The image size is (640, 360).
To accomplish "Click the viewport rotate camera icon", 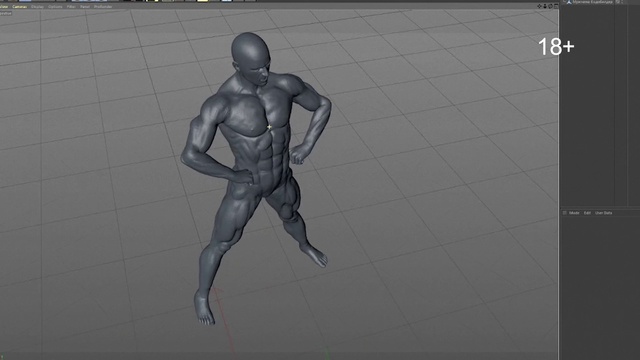I will point(550,6).
